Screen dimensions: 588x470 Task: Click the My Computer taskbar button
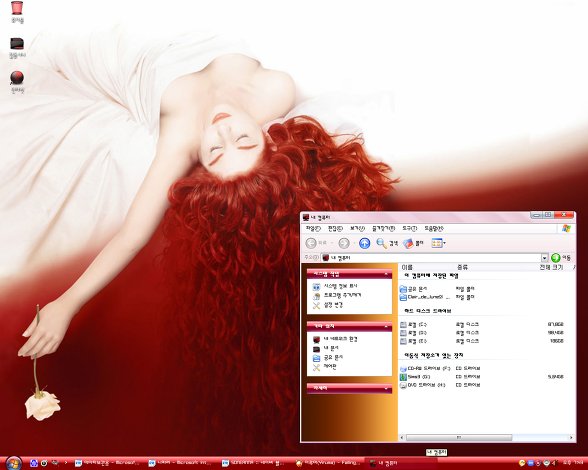[401, 463]
